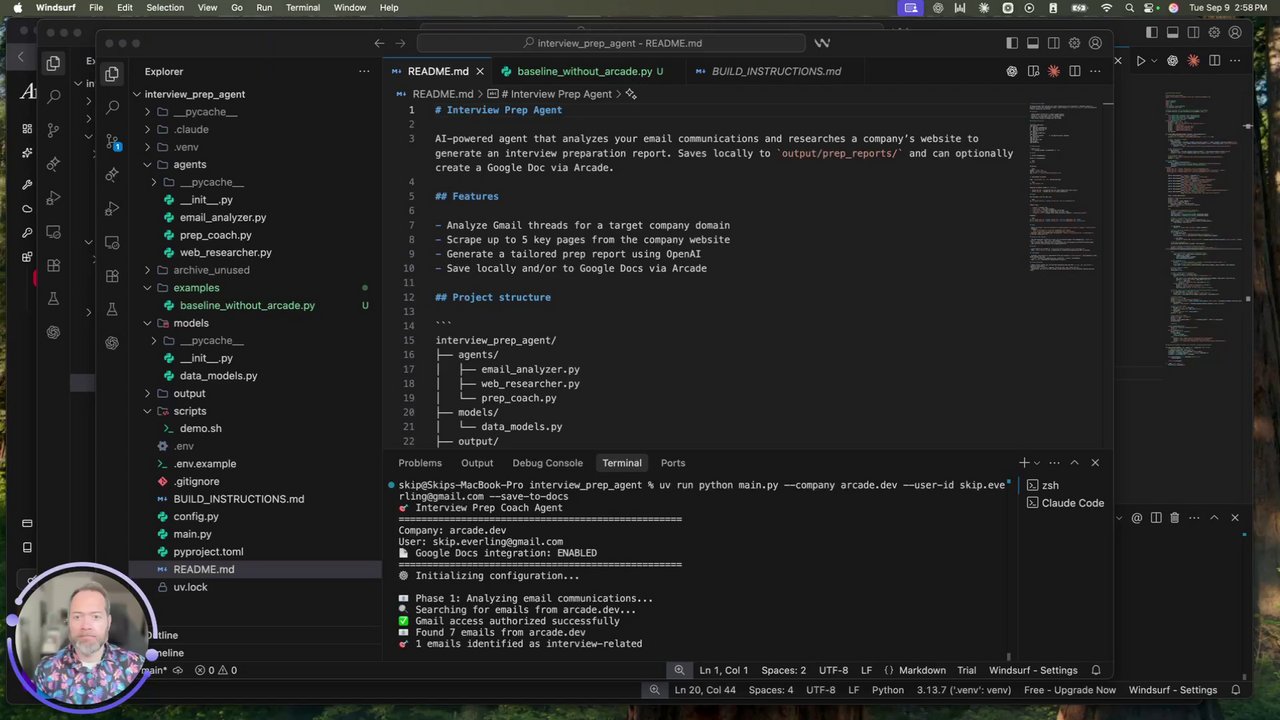This screenshot has width=1280, height=720.
Task: Open front window's notifications bell in status bar
Action: click(1096, 670)
